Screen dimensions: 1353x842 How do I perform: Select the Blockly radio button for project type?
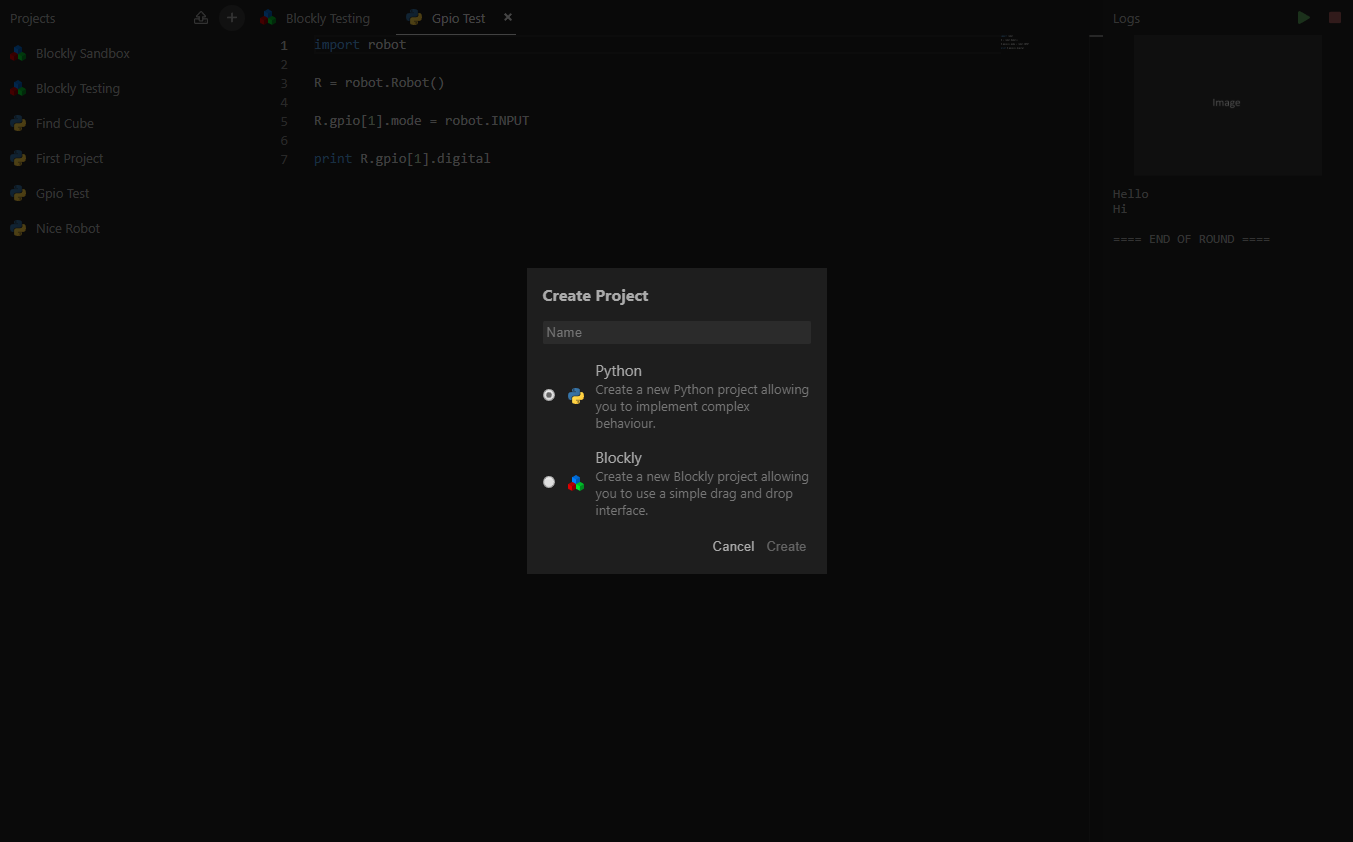click(549, 482)
